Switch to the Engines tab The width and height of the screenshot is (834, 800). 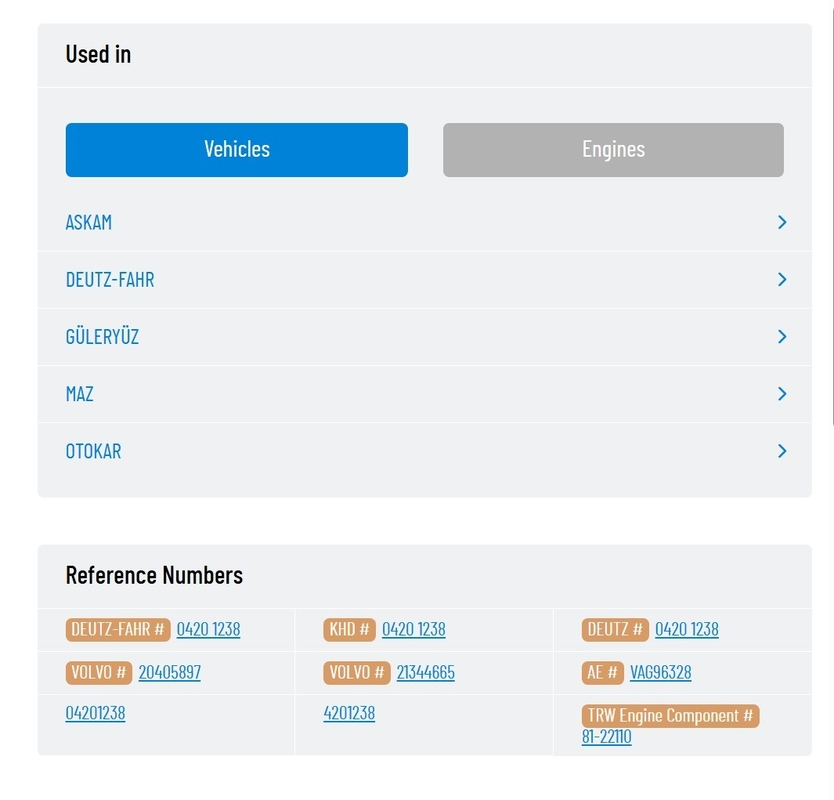pos(613,149)
